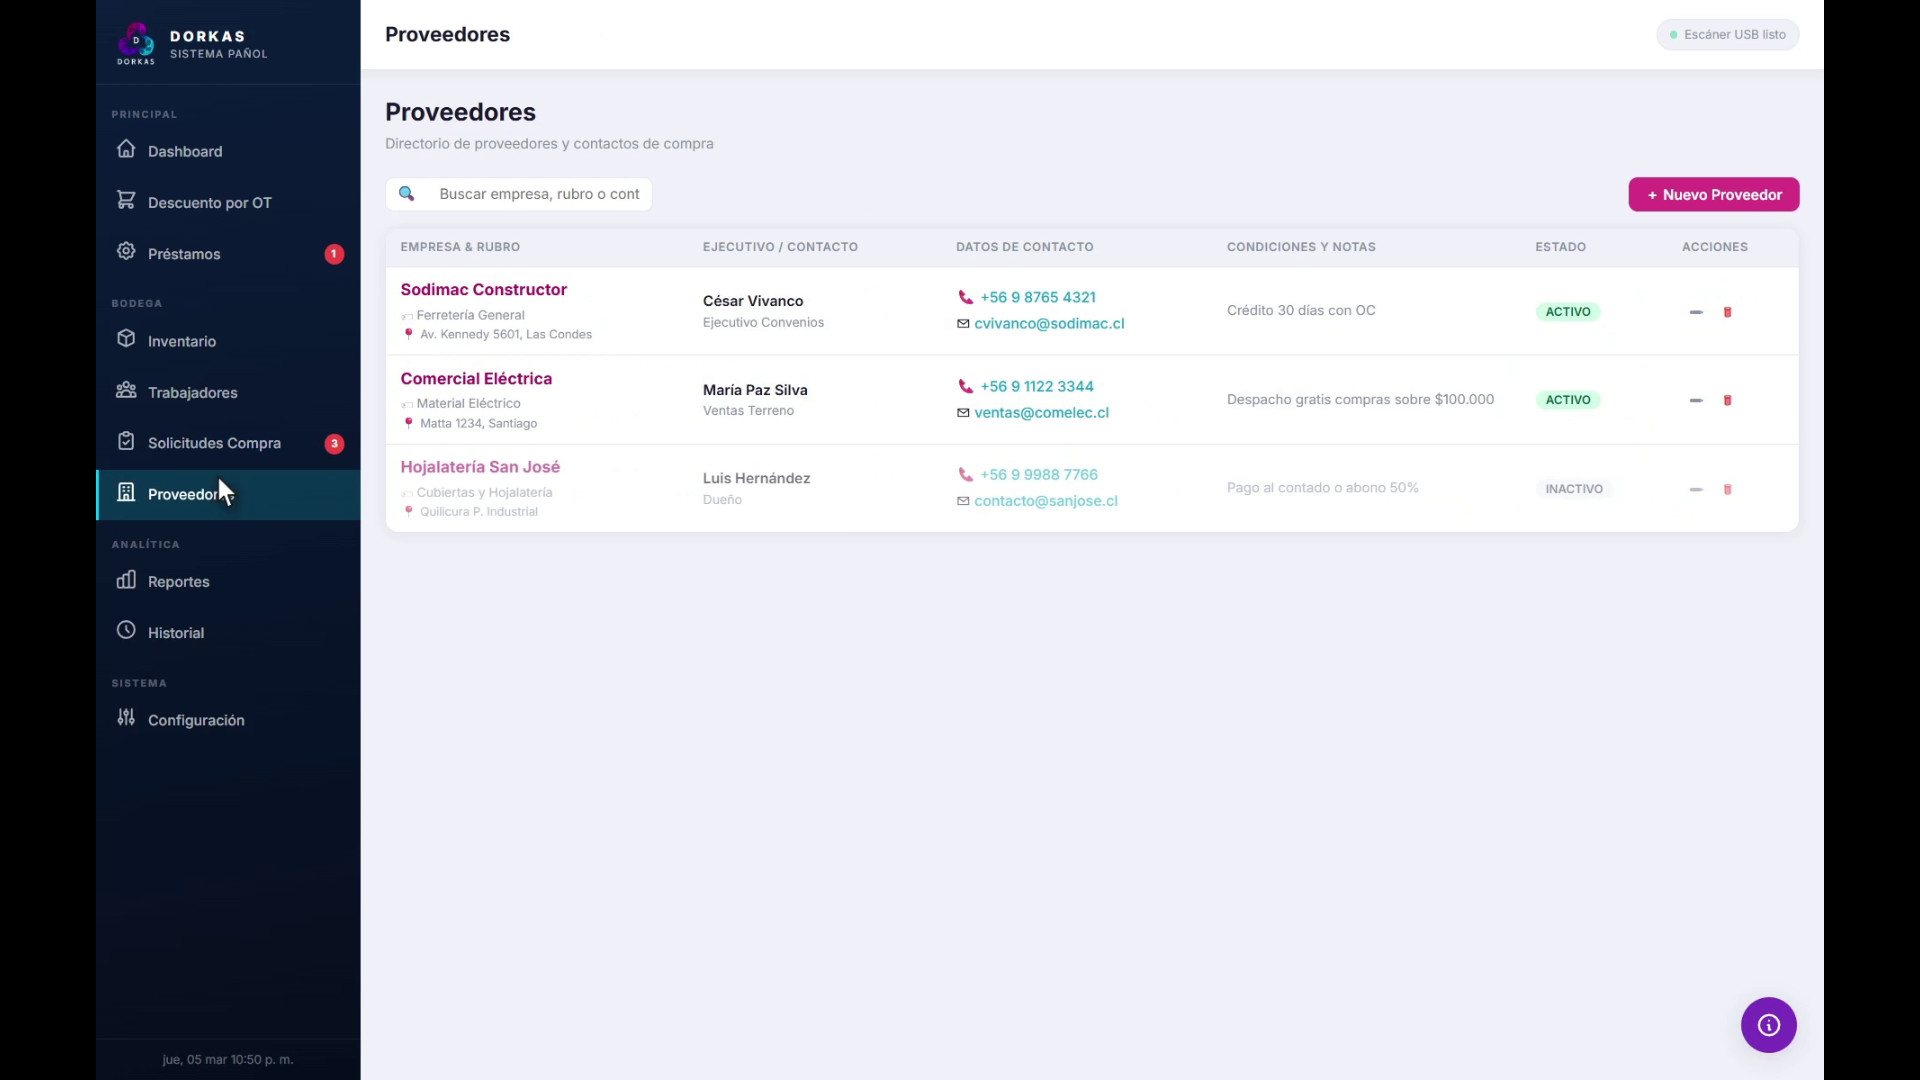The height and width of the screenshot is (1080, 1920).
Task: Click the cvivanco@sodimac.cl email link
Action: [1048, 324]
